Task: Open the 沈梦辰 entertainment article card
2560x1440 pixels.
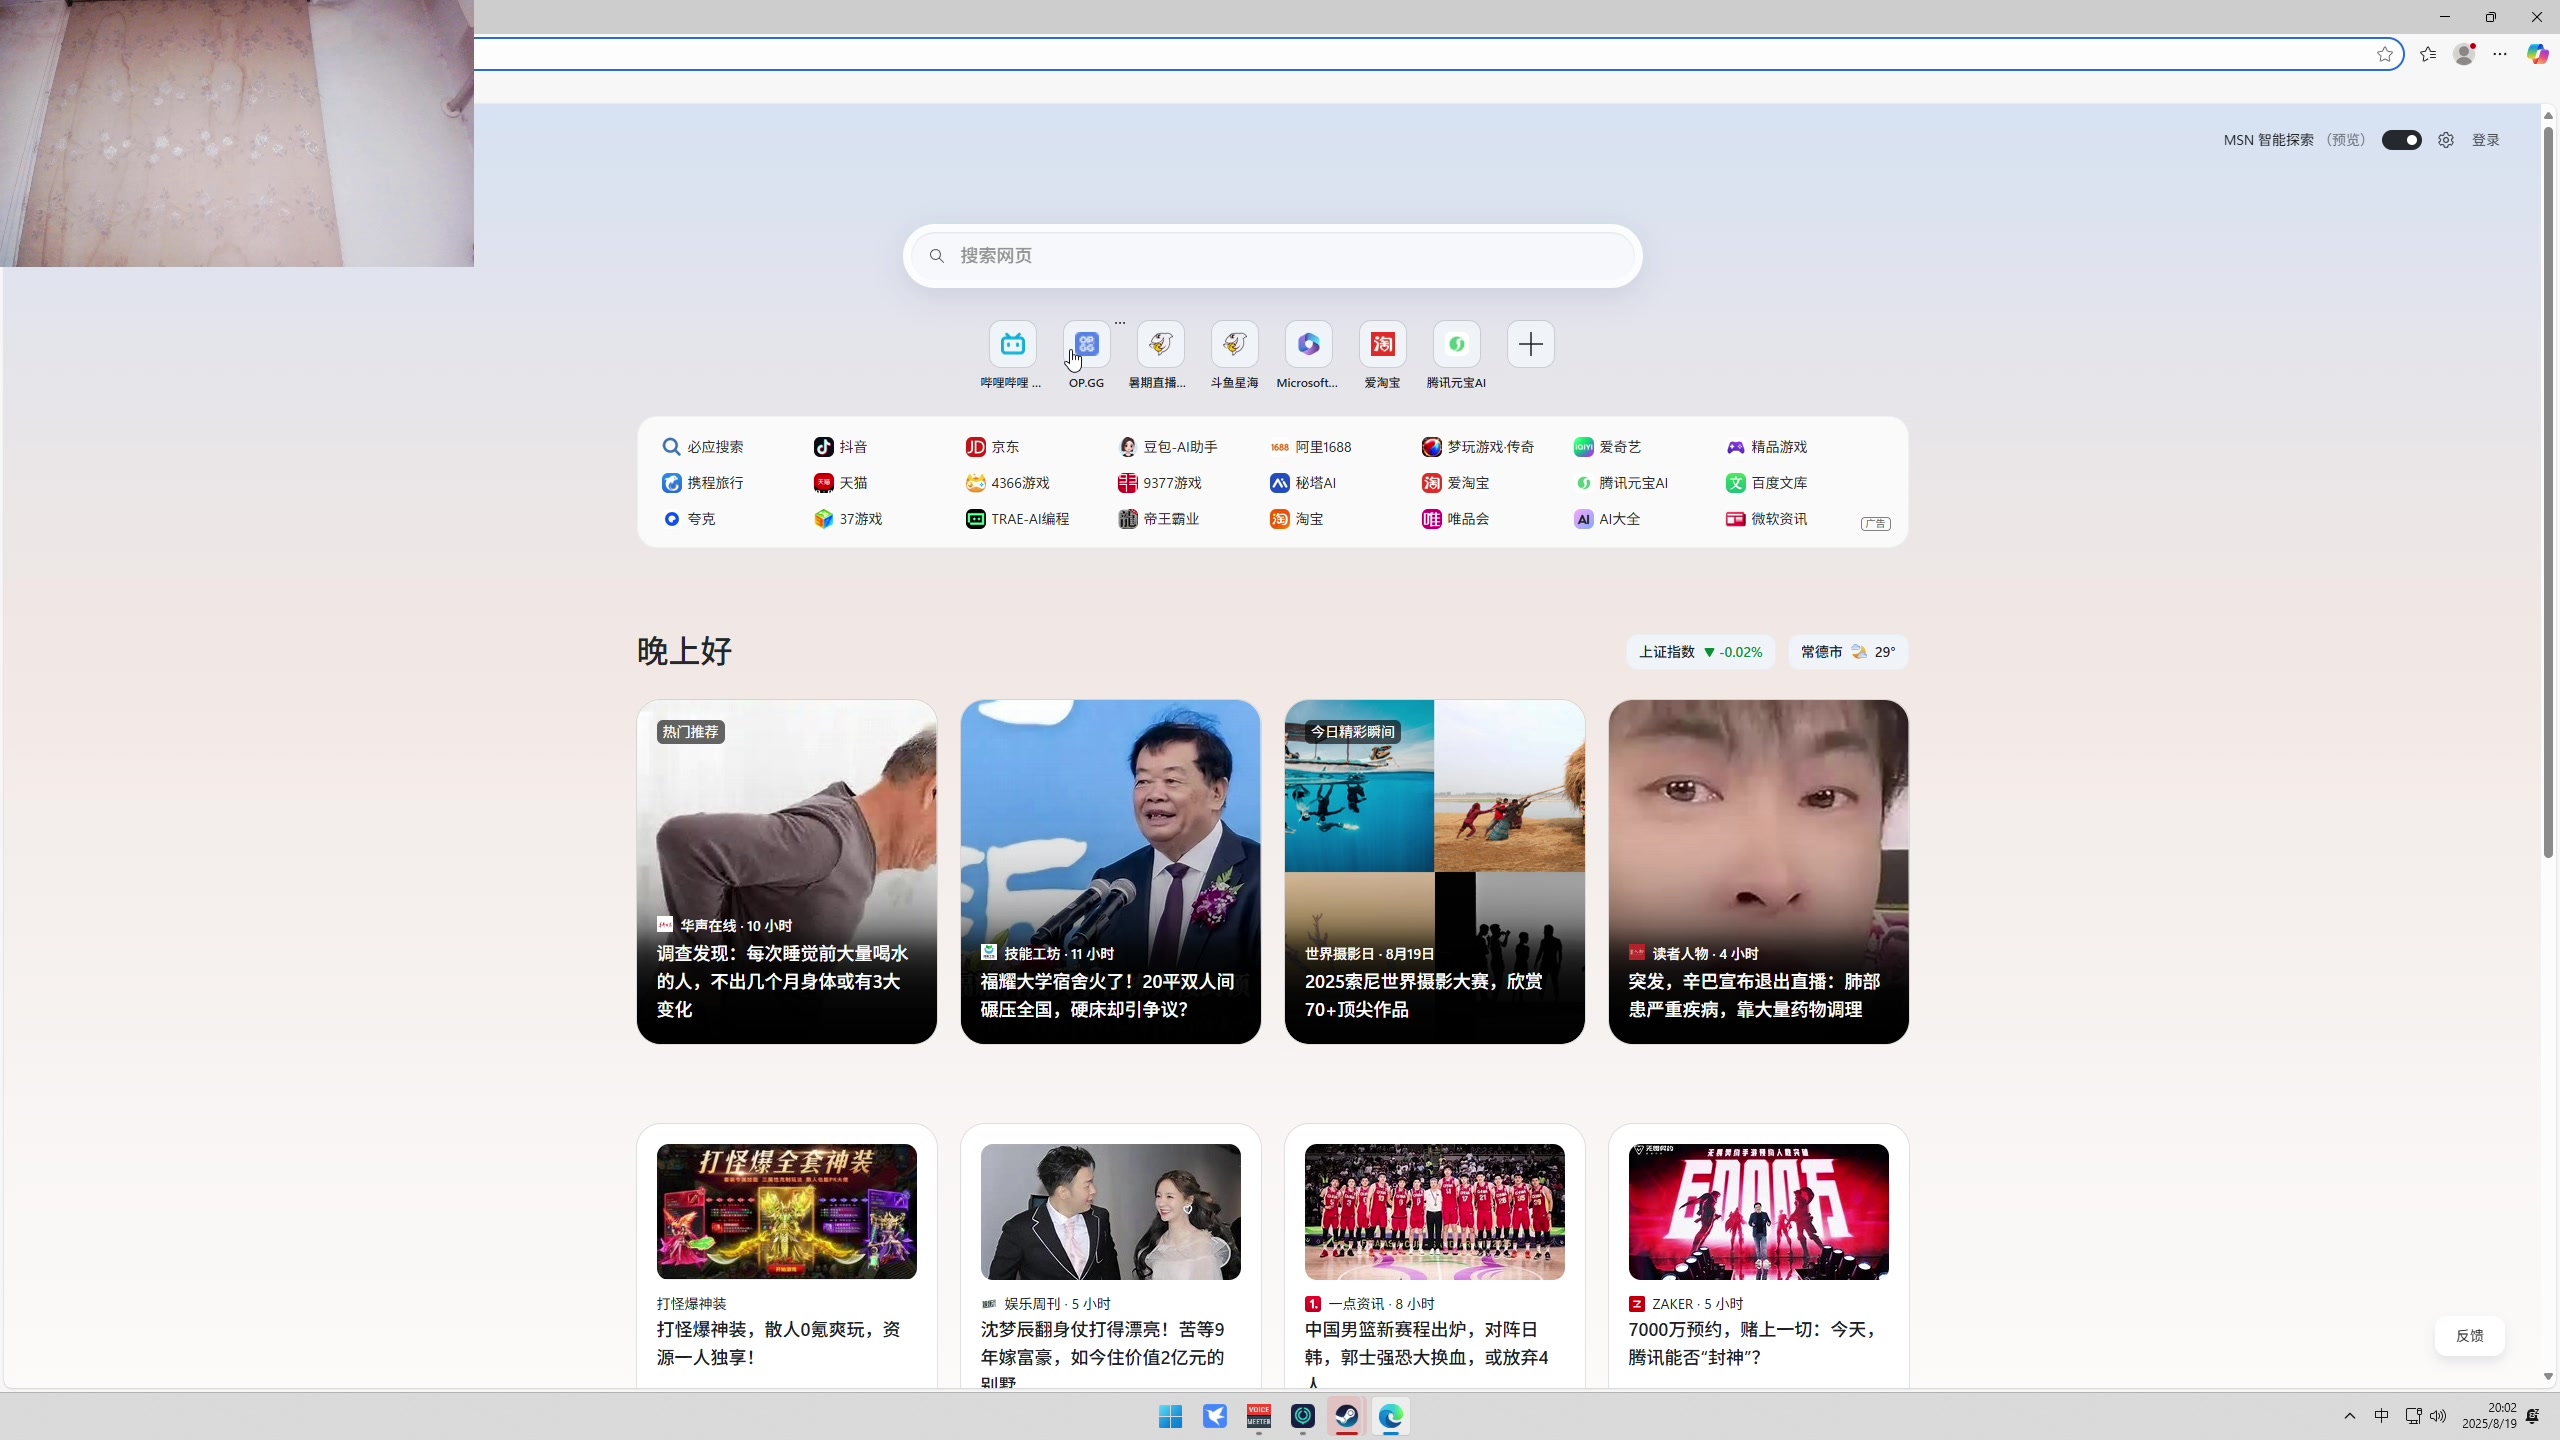Action: [1110, 1256]
